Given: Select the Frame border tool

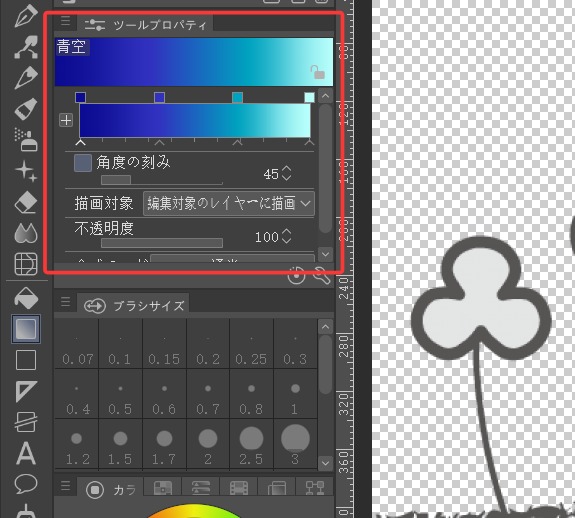Looking at the screenshot, I should [26, 422].
